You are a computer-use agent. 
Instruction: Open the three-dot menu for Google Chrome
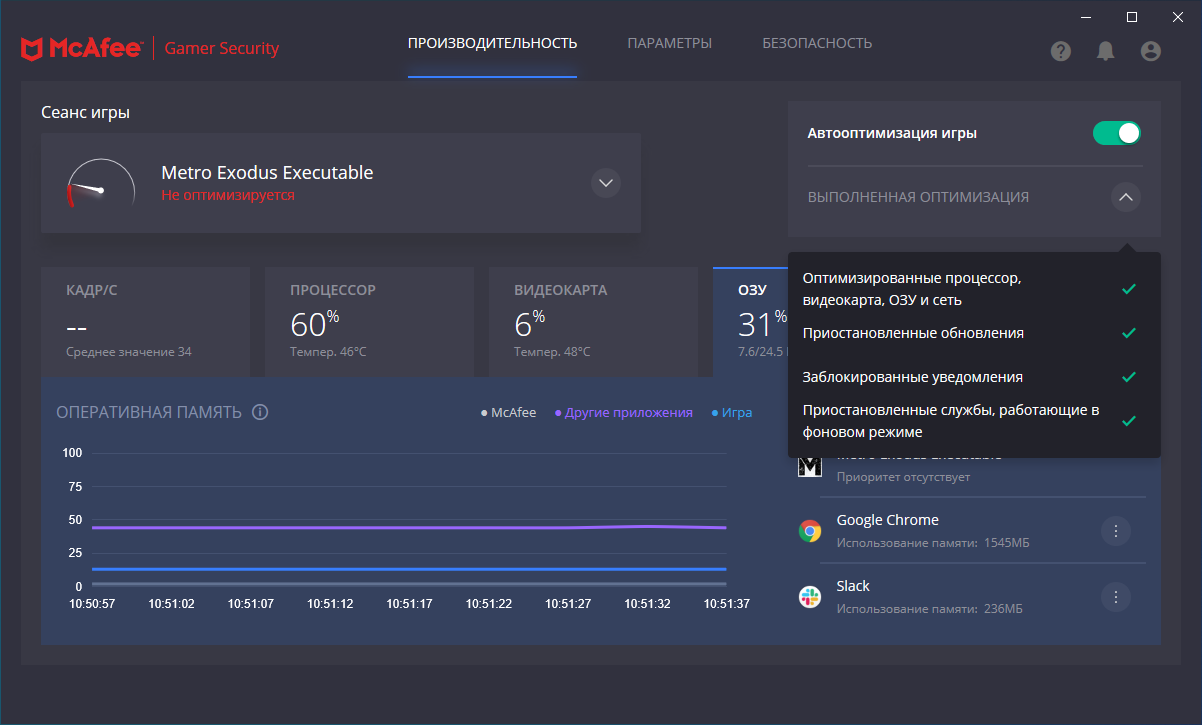point(1115,531)
